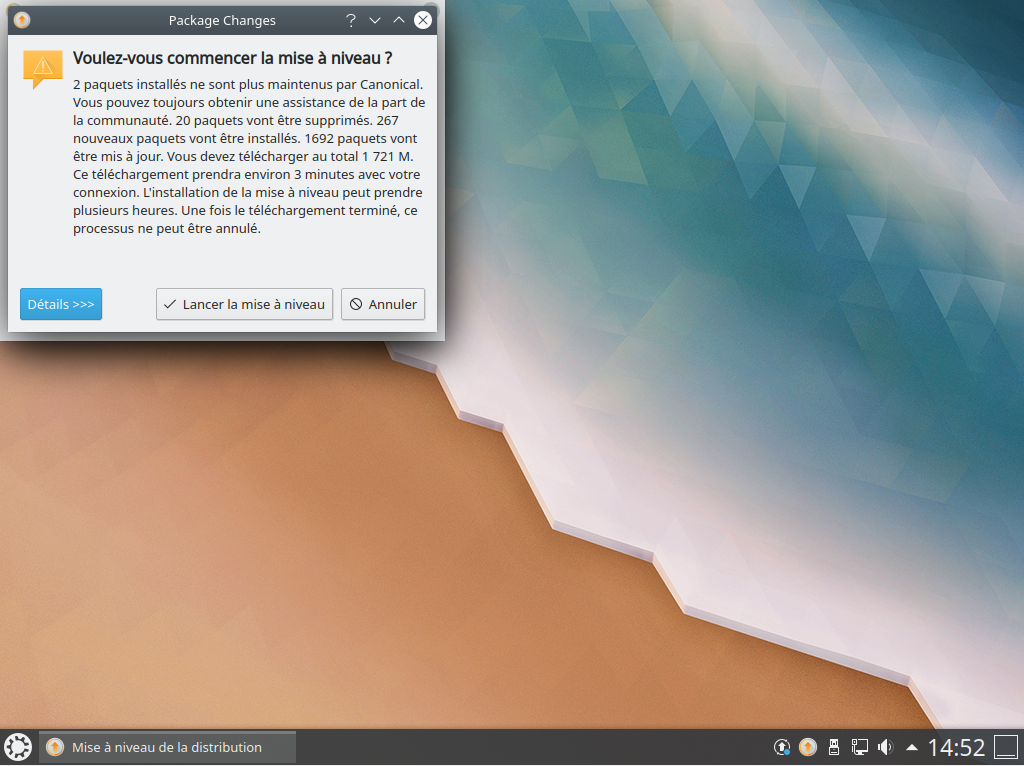Click the Show Desktop panel icon
Screen dimensions: 1024x766
[x=1006, y=747]
